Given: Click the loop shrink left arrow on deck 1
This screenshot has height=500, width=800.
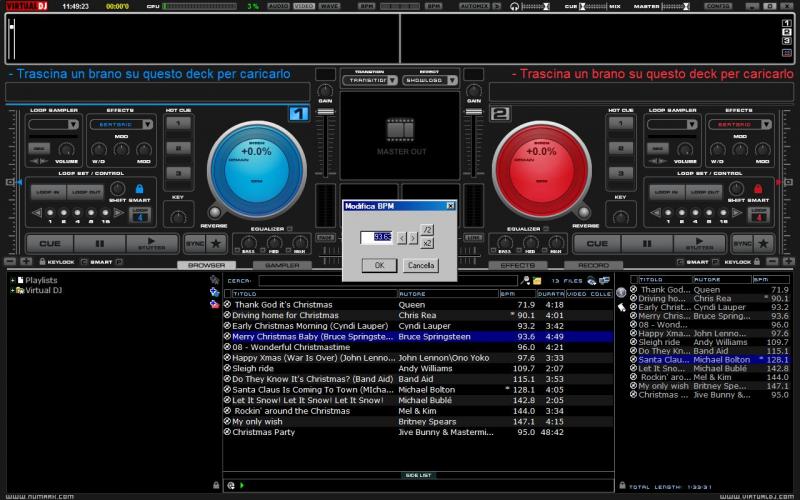Looking at the screenshot, I should (x=37, y=213).
